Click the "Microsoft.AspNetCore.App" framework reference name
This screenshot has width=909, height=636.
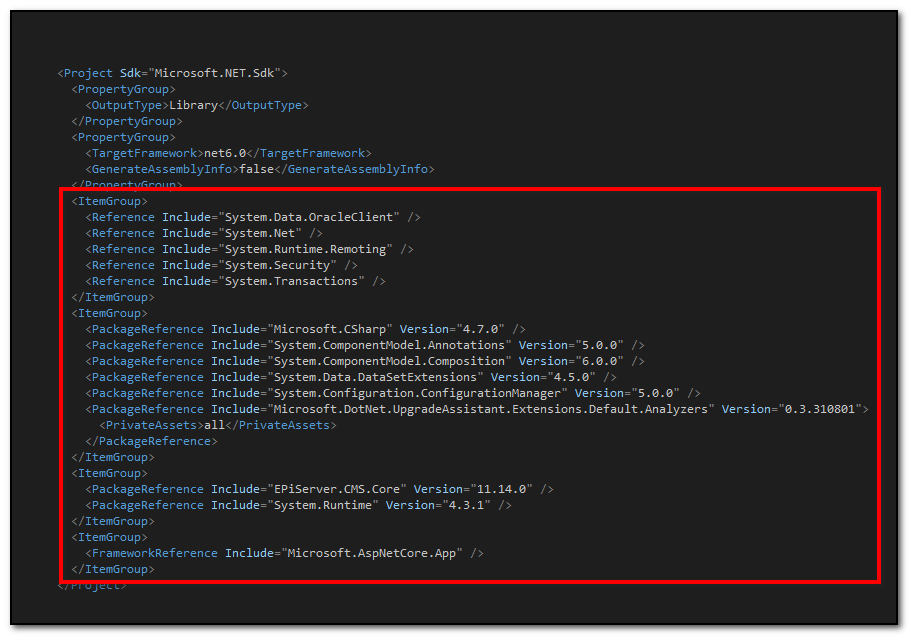pos(372,553)
